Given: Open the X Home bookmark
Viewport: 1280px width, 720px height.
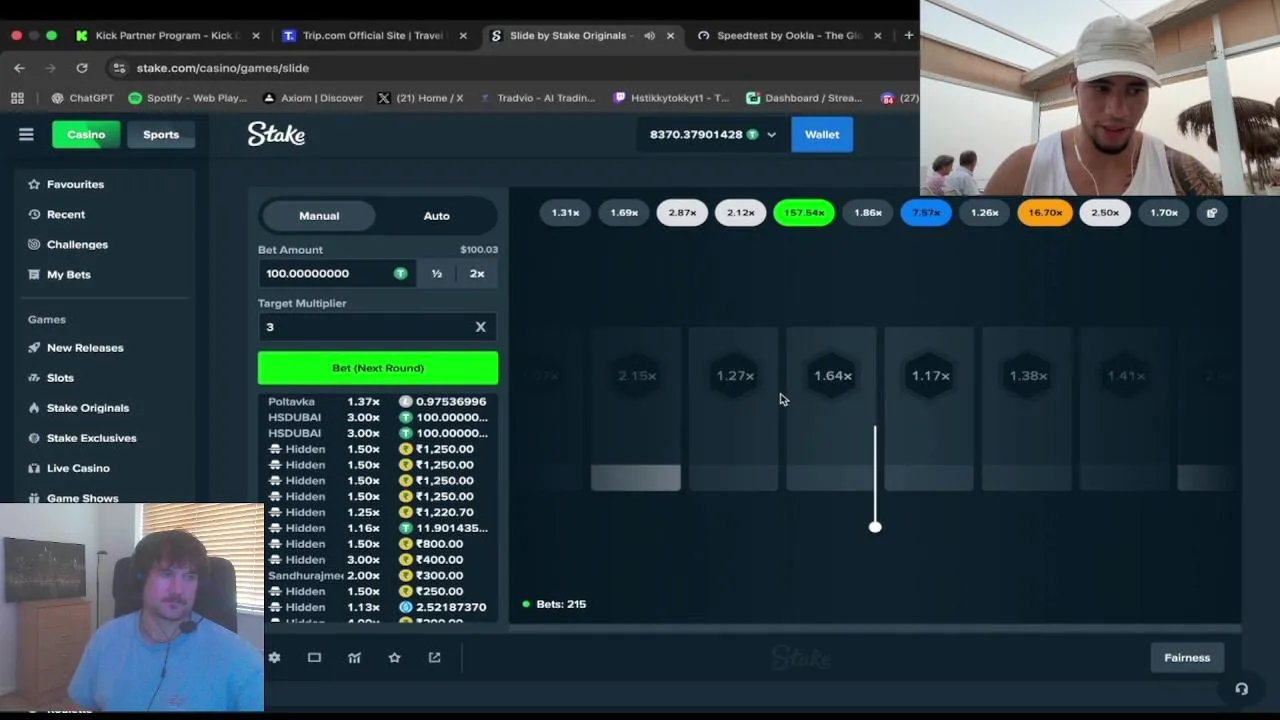Looking at the screenshot, I should point(420,98).
